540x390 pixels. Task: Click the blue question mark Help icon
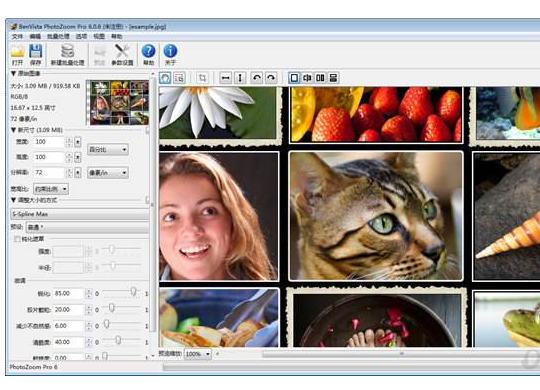coord(148,51)
